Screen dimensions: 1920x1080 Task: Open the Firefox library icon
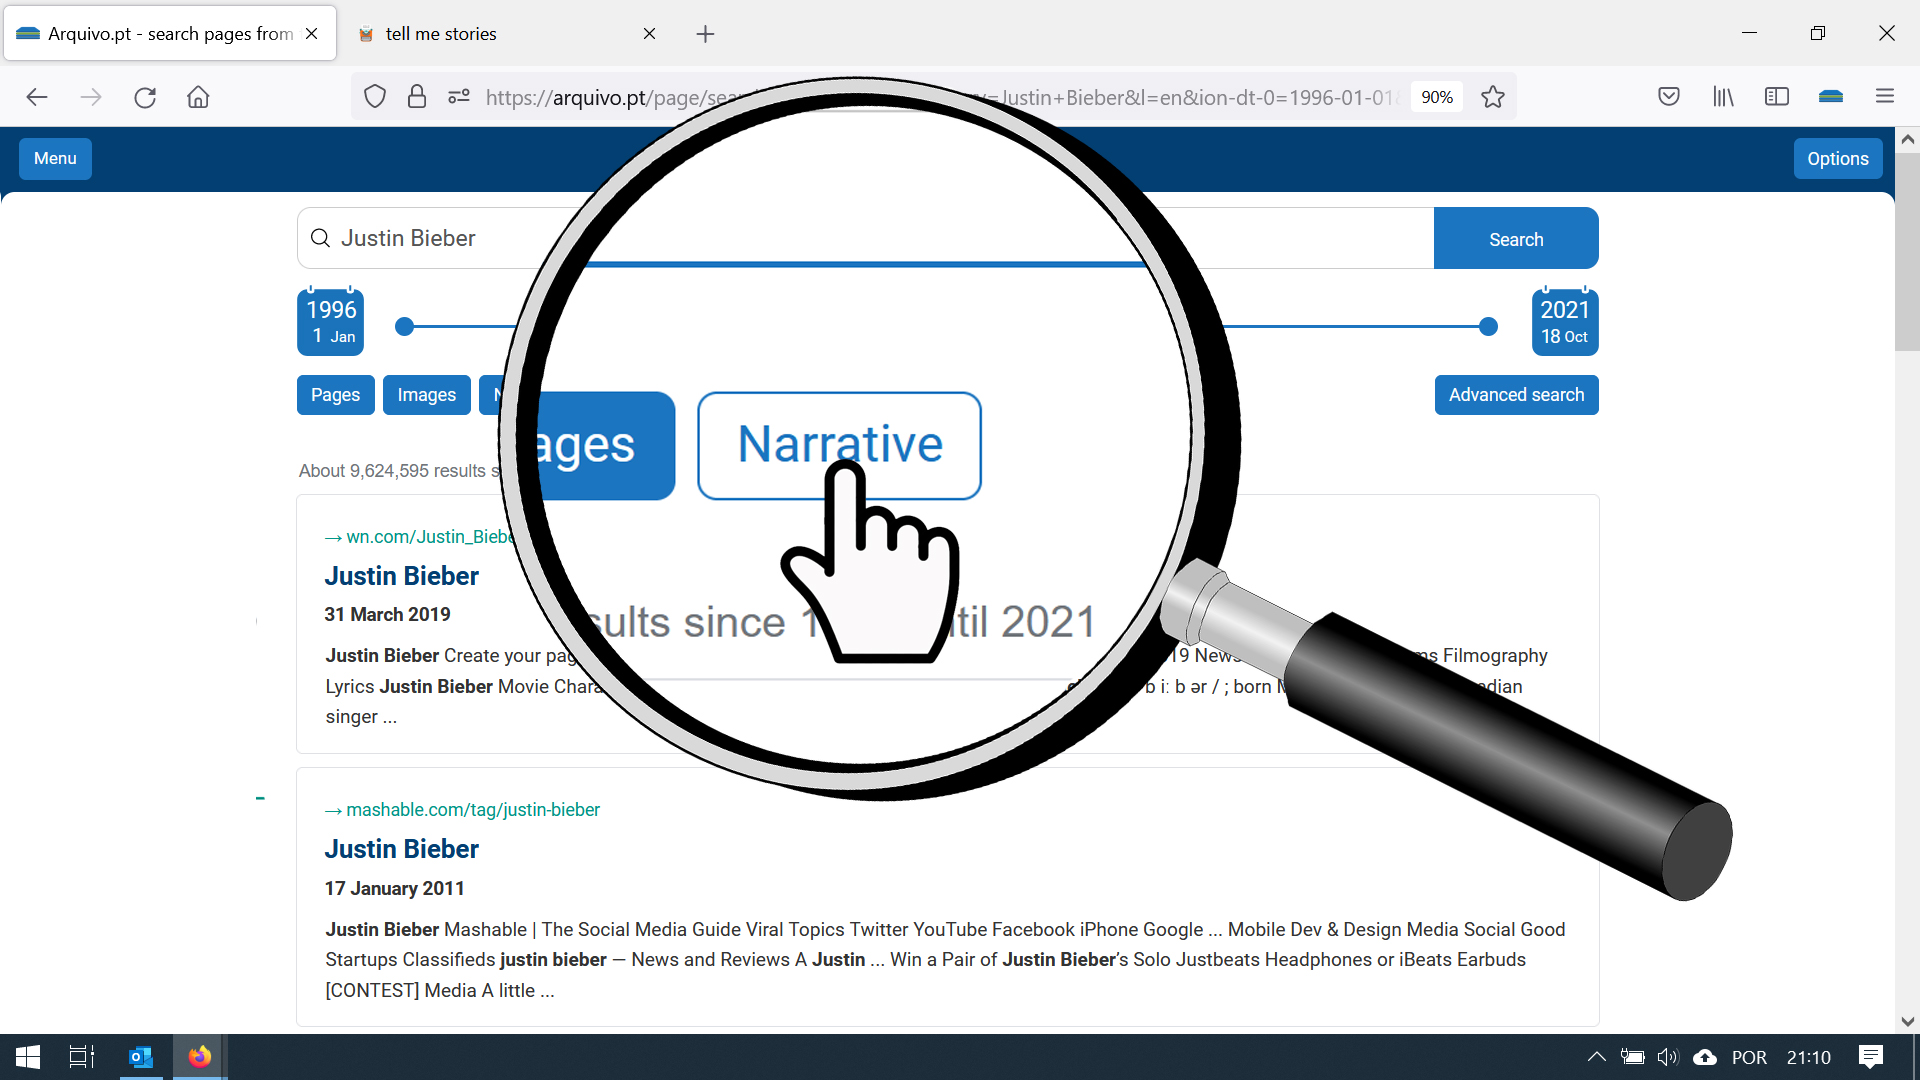click(1723, 97)
